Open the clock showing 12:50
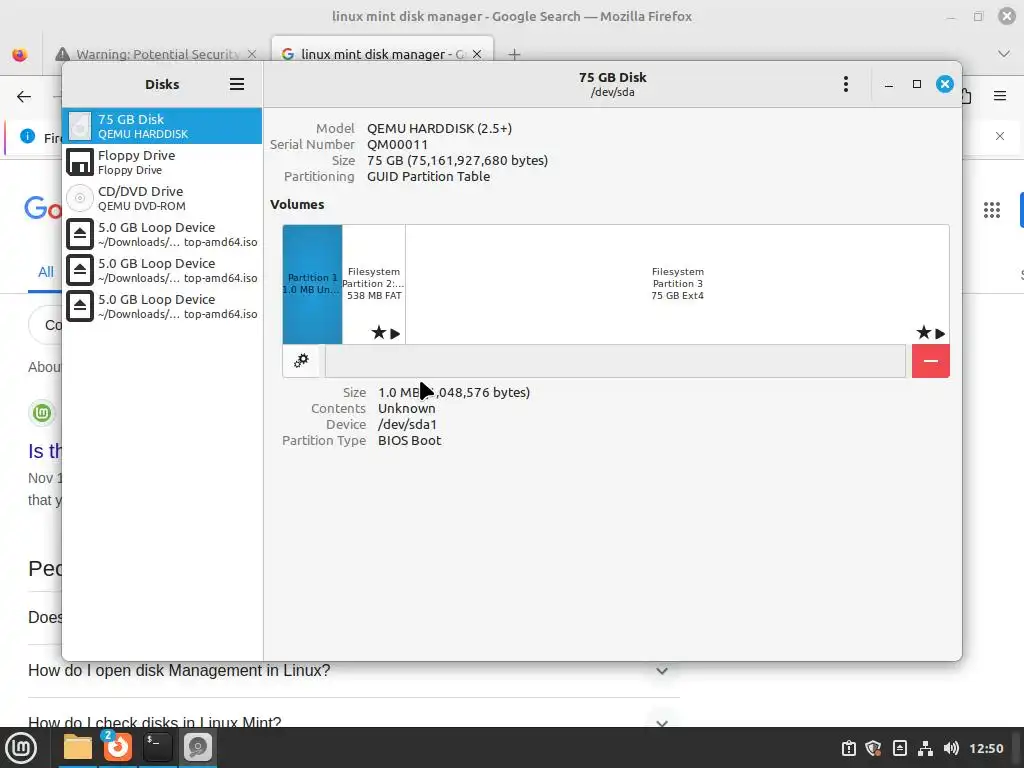Image resolution: width=1024 pixels, height=768 pixels. (986, 748)
